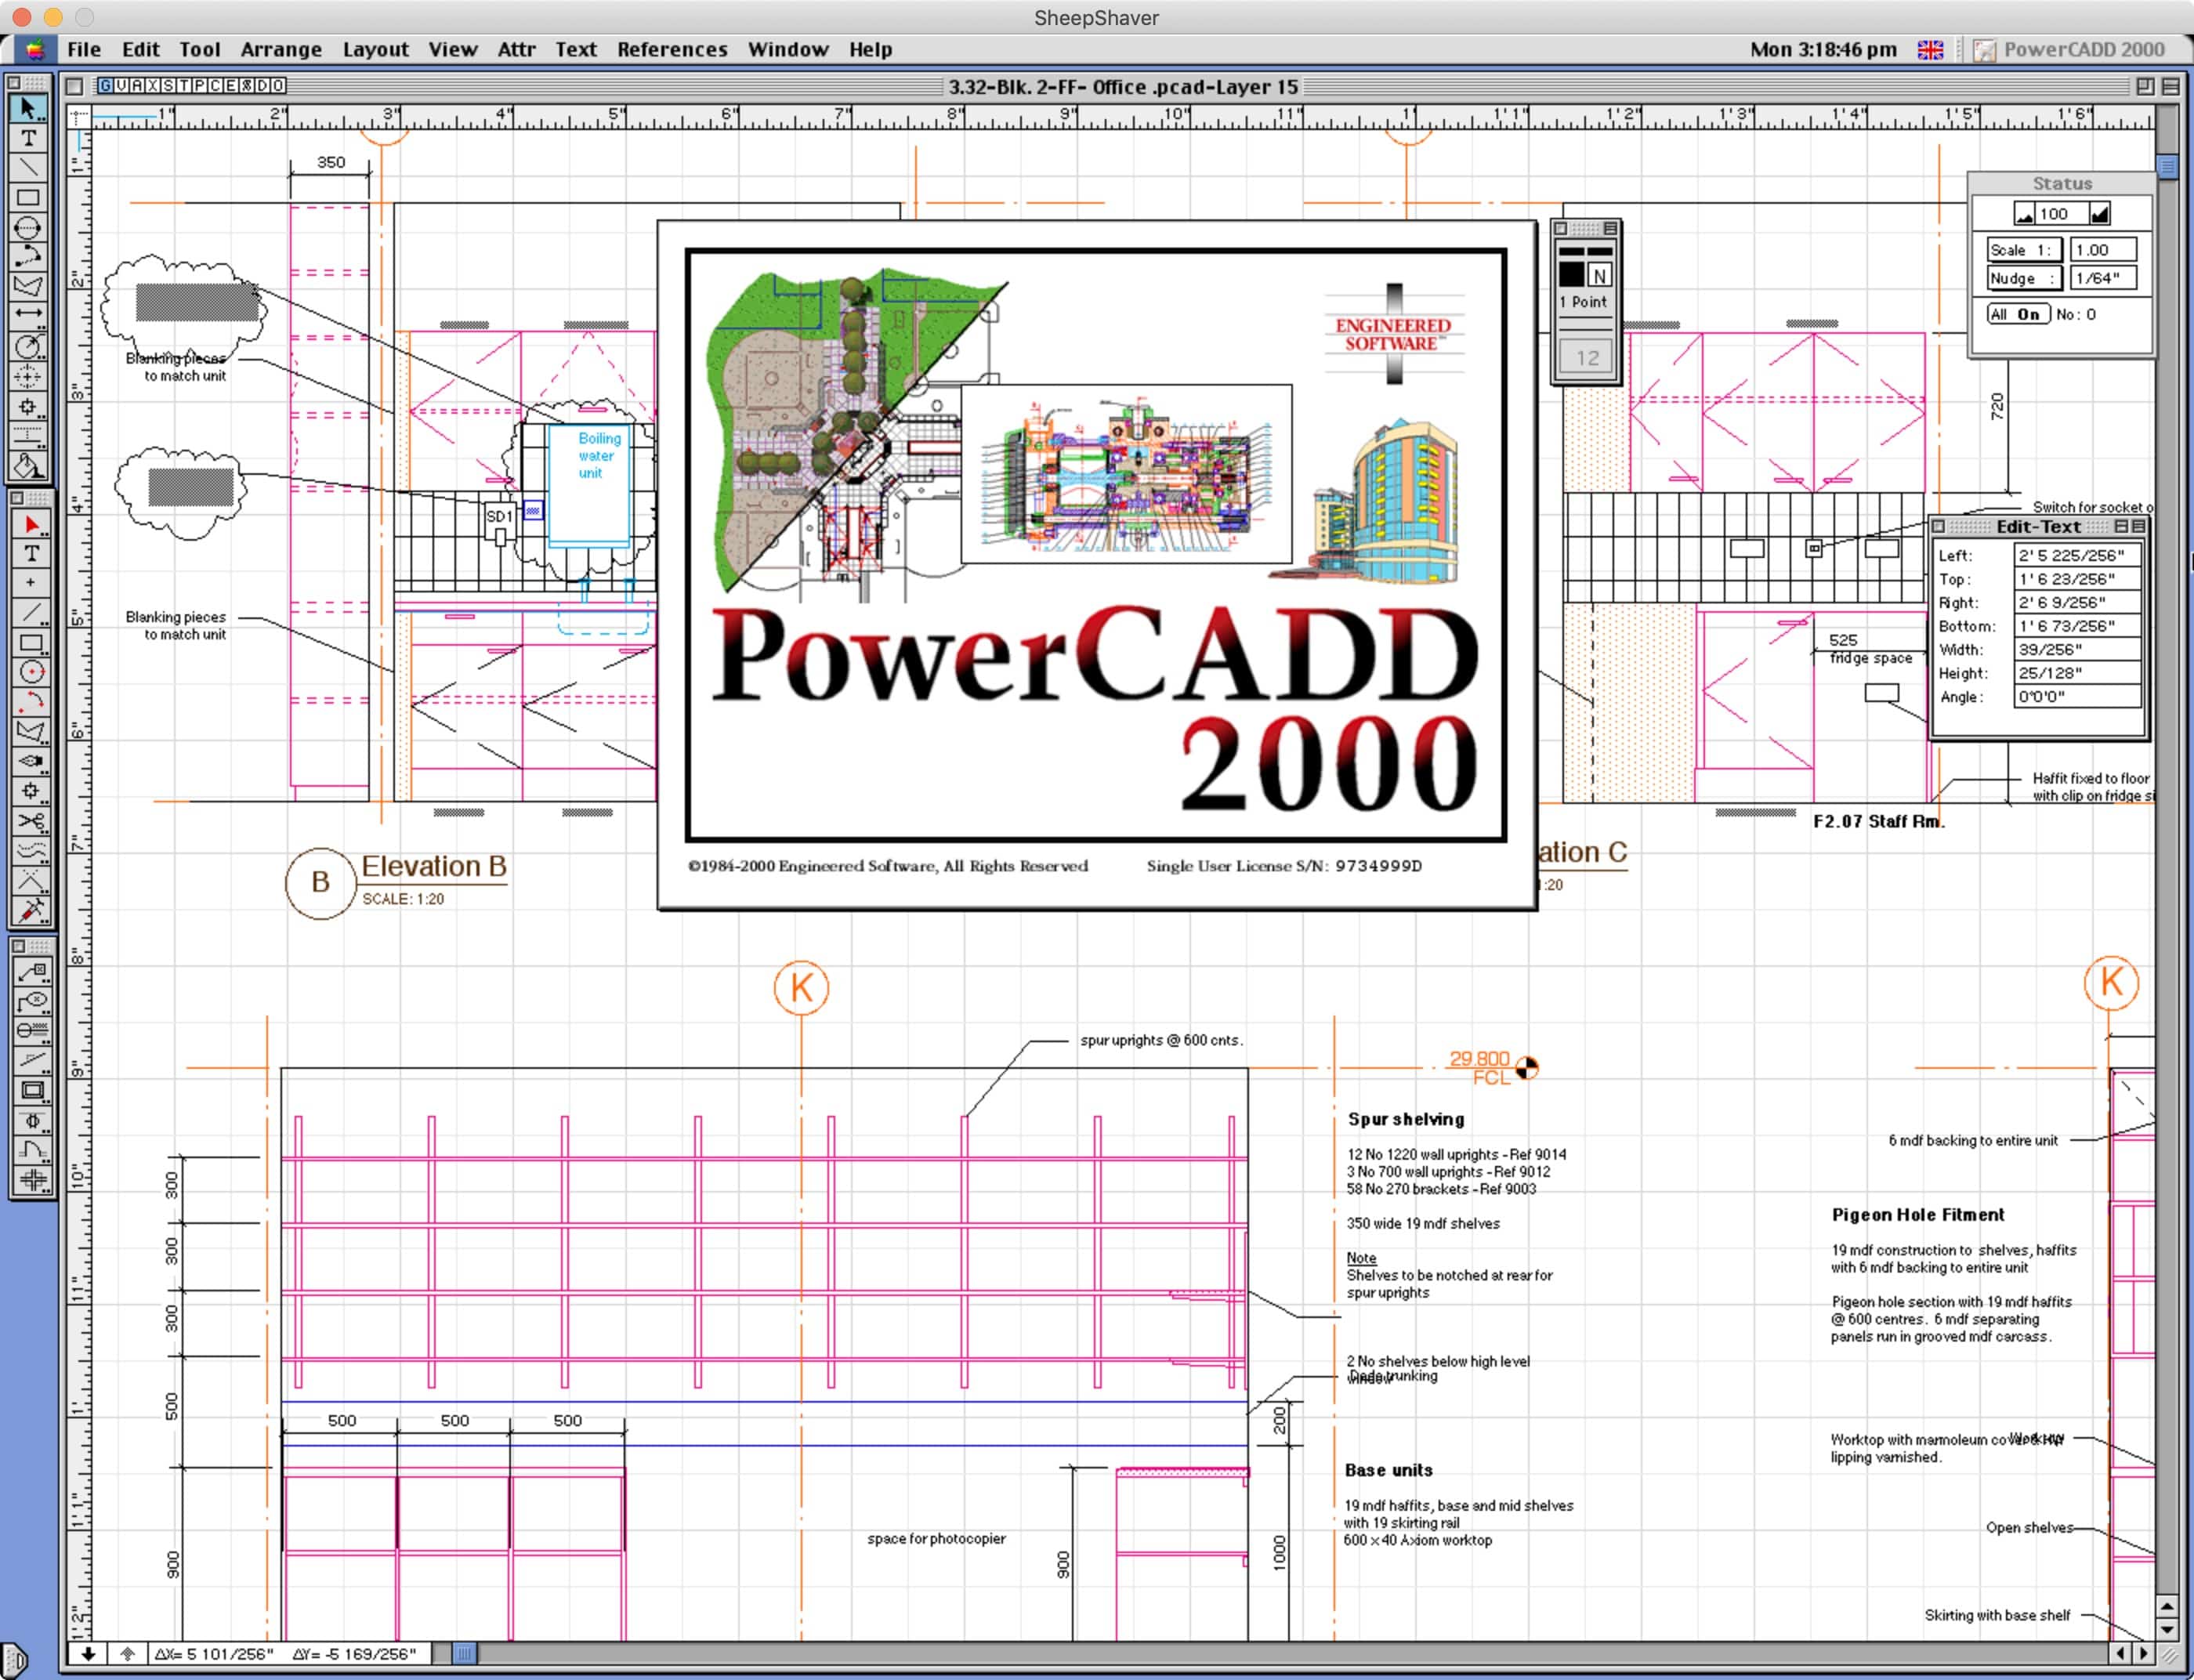Click the Nudge button in the Status palette
2194x1680 pixels.
point(2024,278)
